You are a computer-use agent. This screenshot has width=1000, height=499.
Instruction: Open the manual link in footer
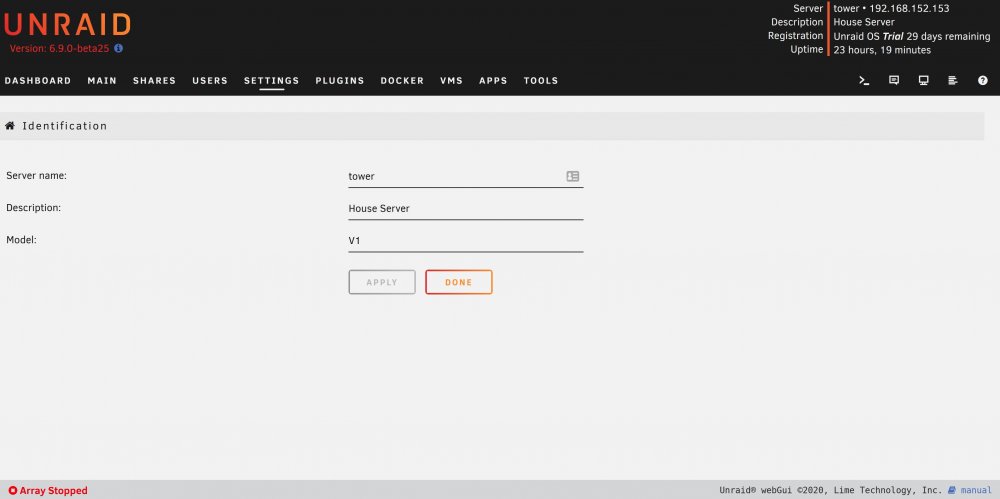[976, 490]
